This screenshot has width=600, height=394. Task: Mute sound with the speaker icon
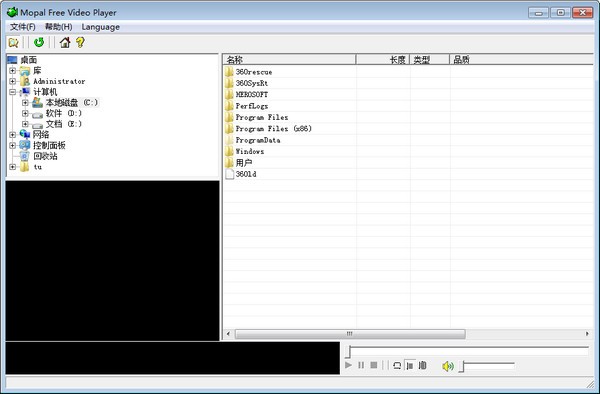[x=448, y=366]
